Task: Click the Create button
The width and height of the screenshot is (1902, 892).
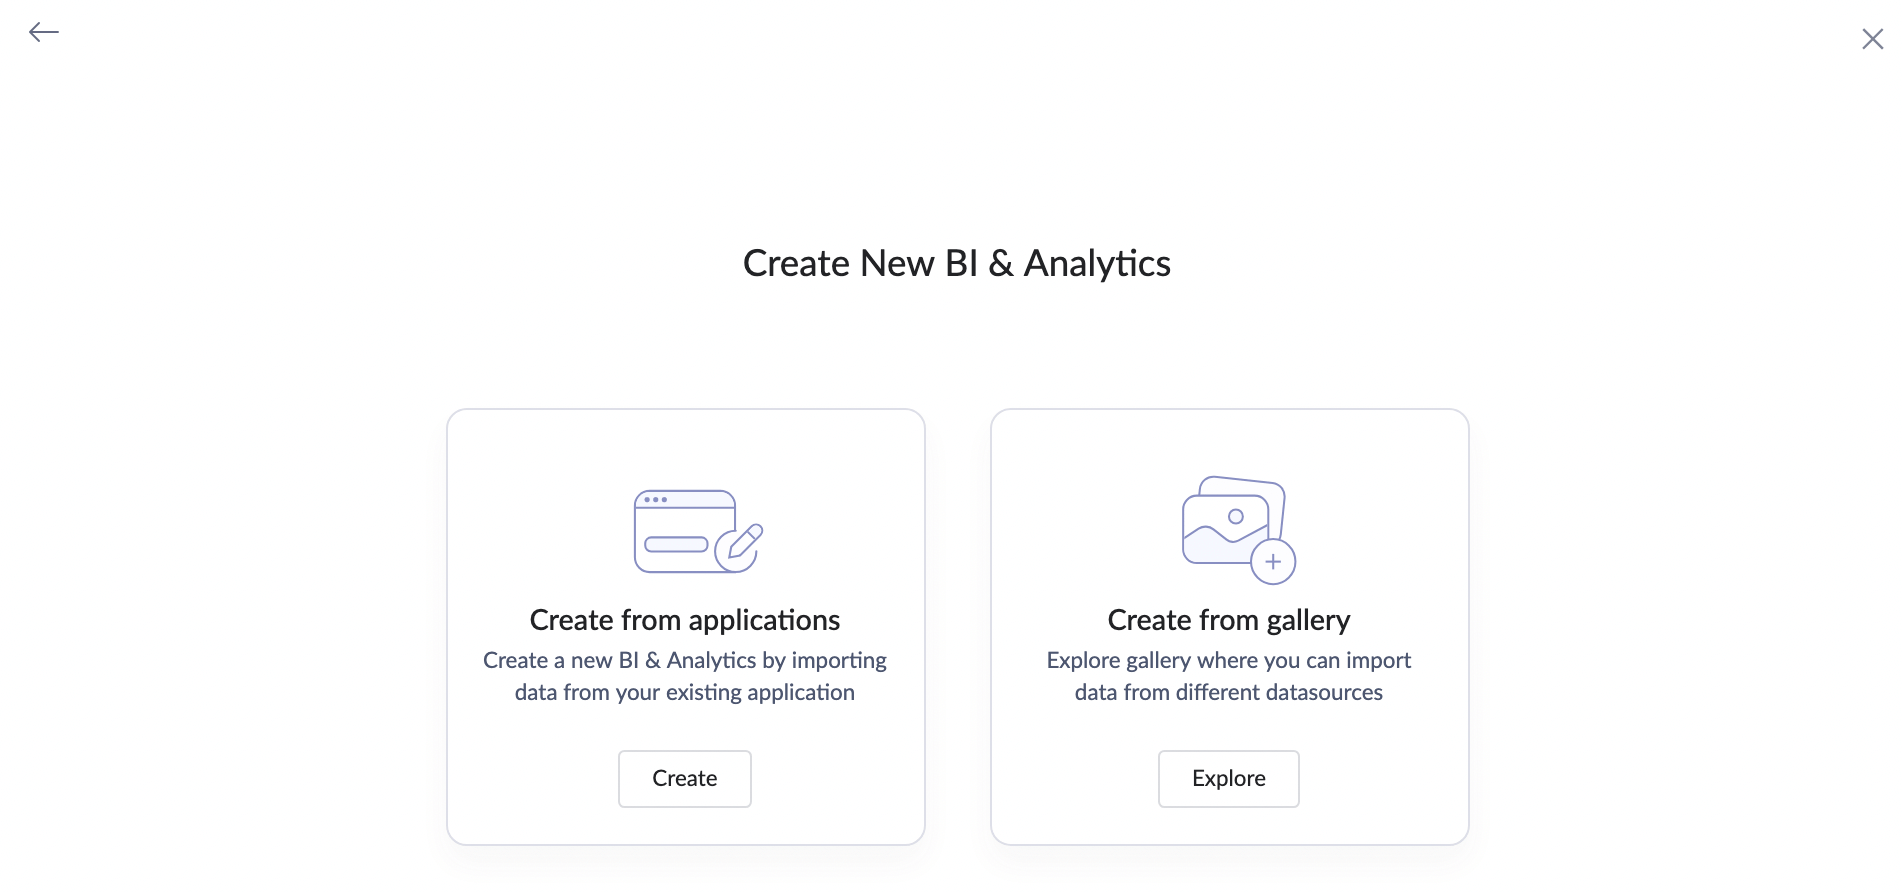Action: (685, 779)
